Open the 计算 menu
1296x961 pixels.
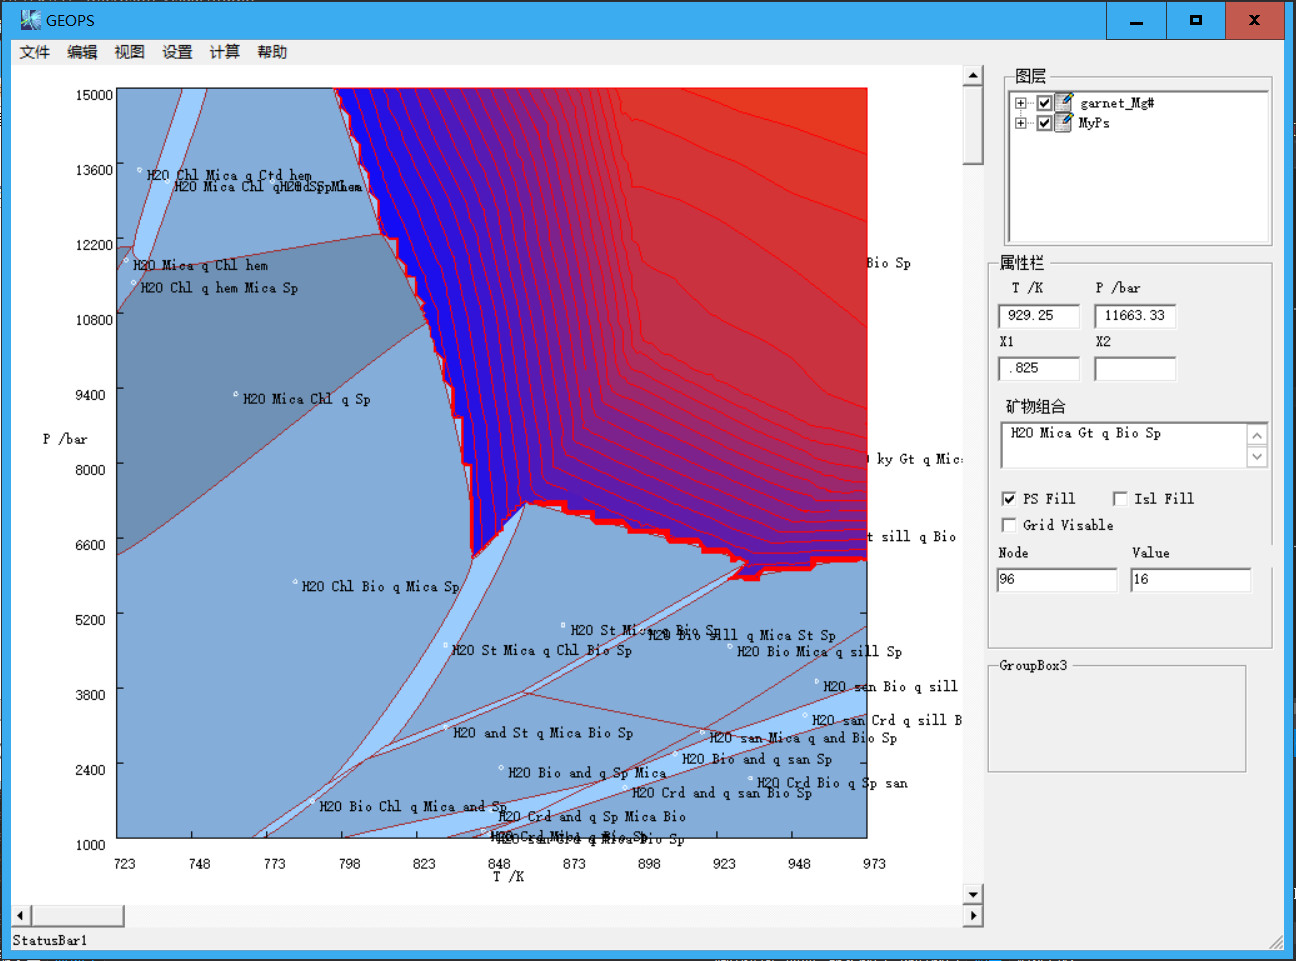224,52
